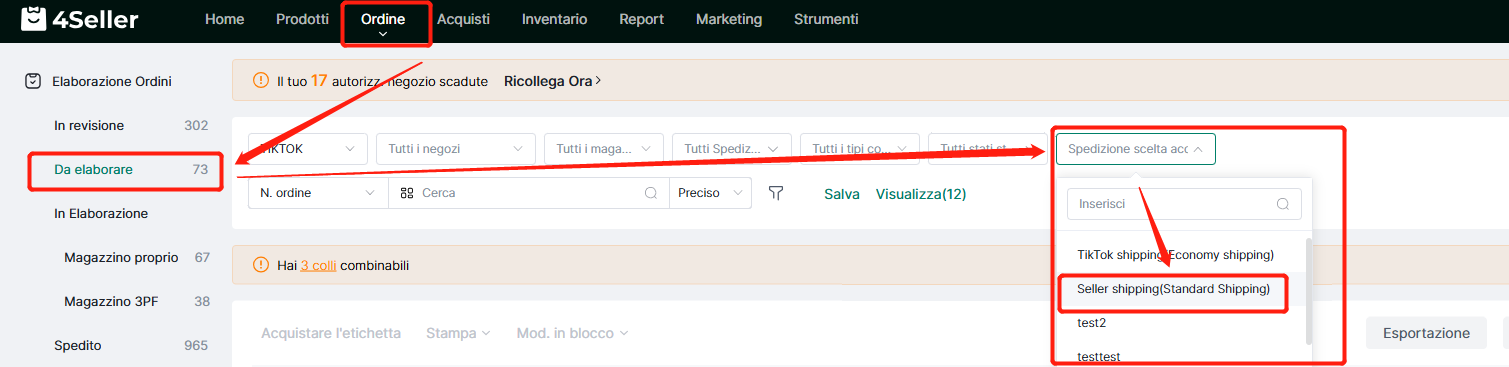This screenshot has height=367, width=1509.
Task: Click the filter funnel icon
Action: click(776, 193)
